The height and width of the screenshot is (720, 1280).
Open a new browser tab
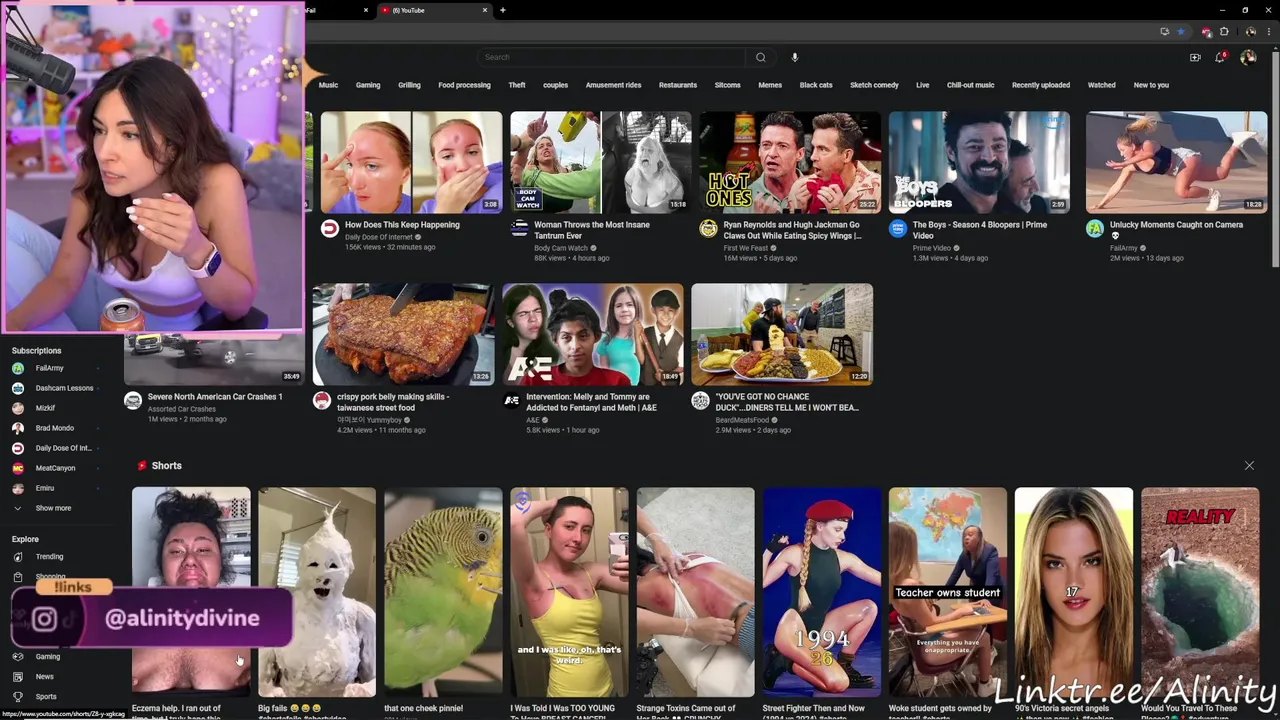coord(502,10)
